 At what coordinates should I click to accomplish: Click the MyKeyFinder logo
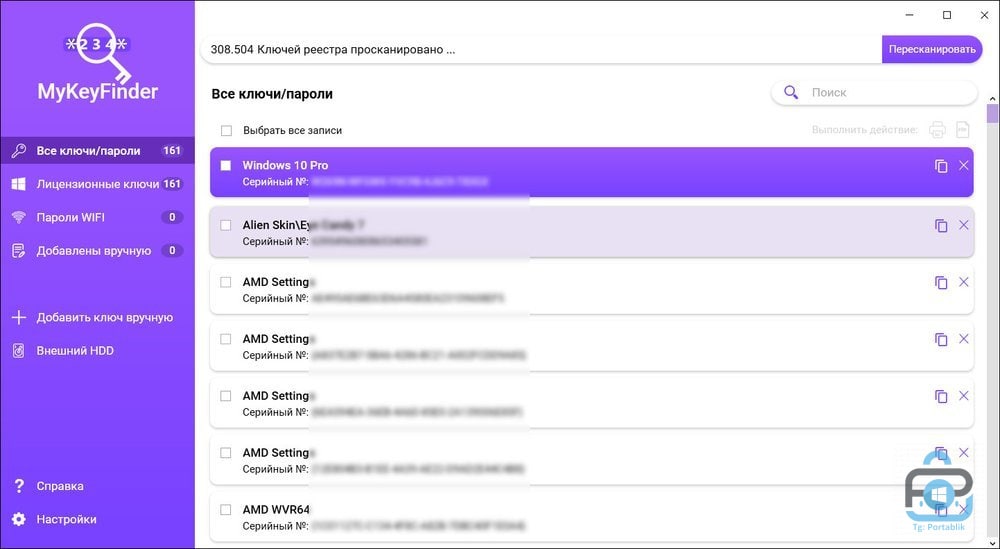98,62
